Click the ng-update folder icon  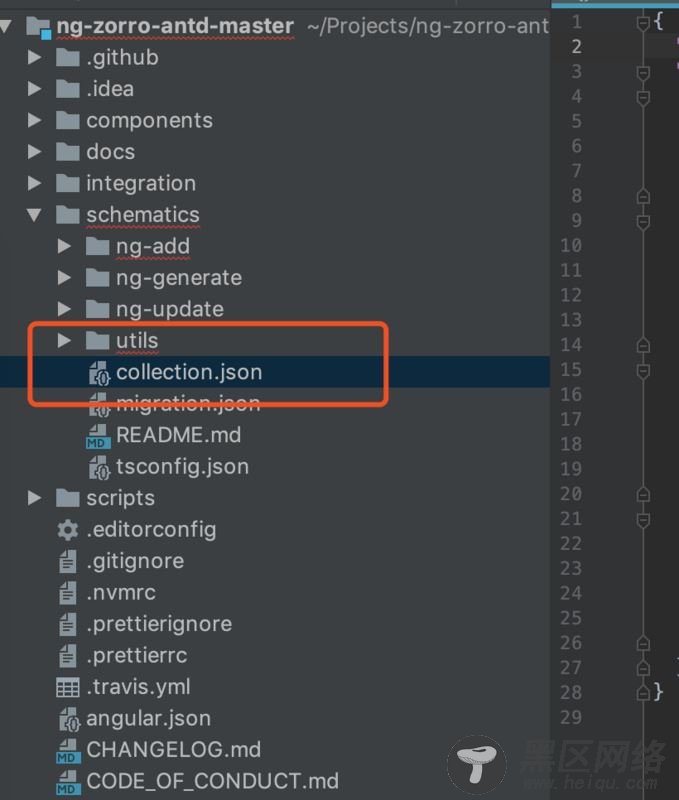(x=97, y=310)
